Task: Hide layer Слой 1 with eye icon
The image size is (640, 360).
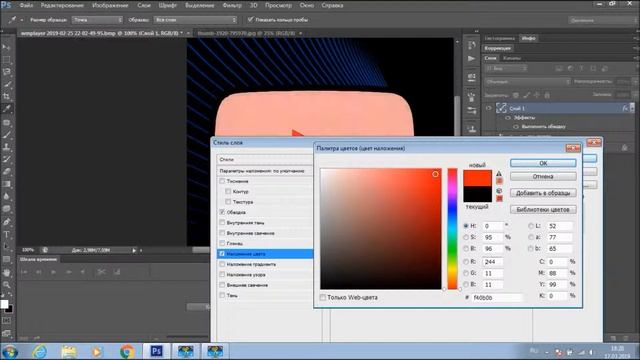Action: (x=488, y=108)
